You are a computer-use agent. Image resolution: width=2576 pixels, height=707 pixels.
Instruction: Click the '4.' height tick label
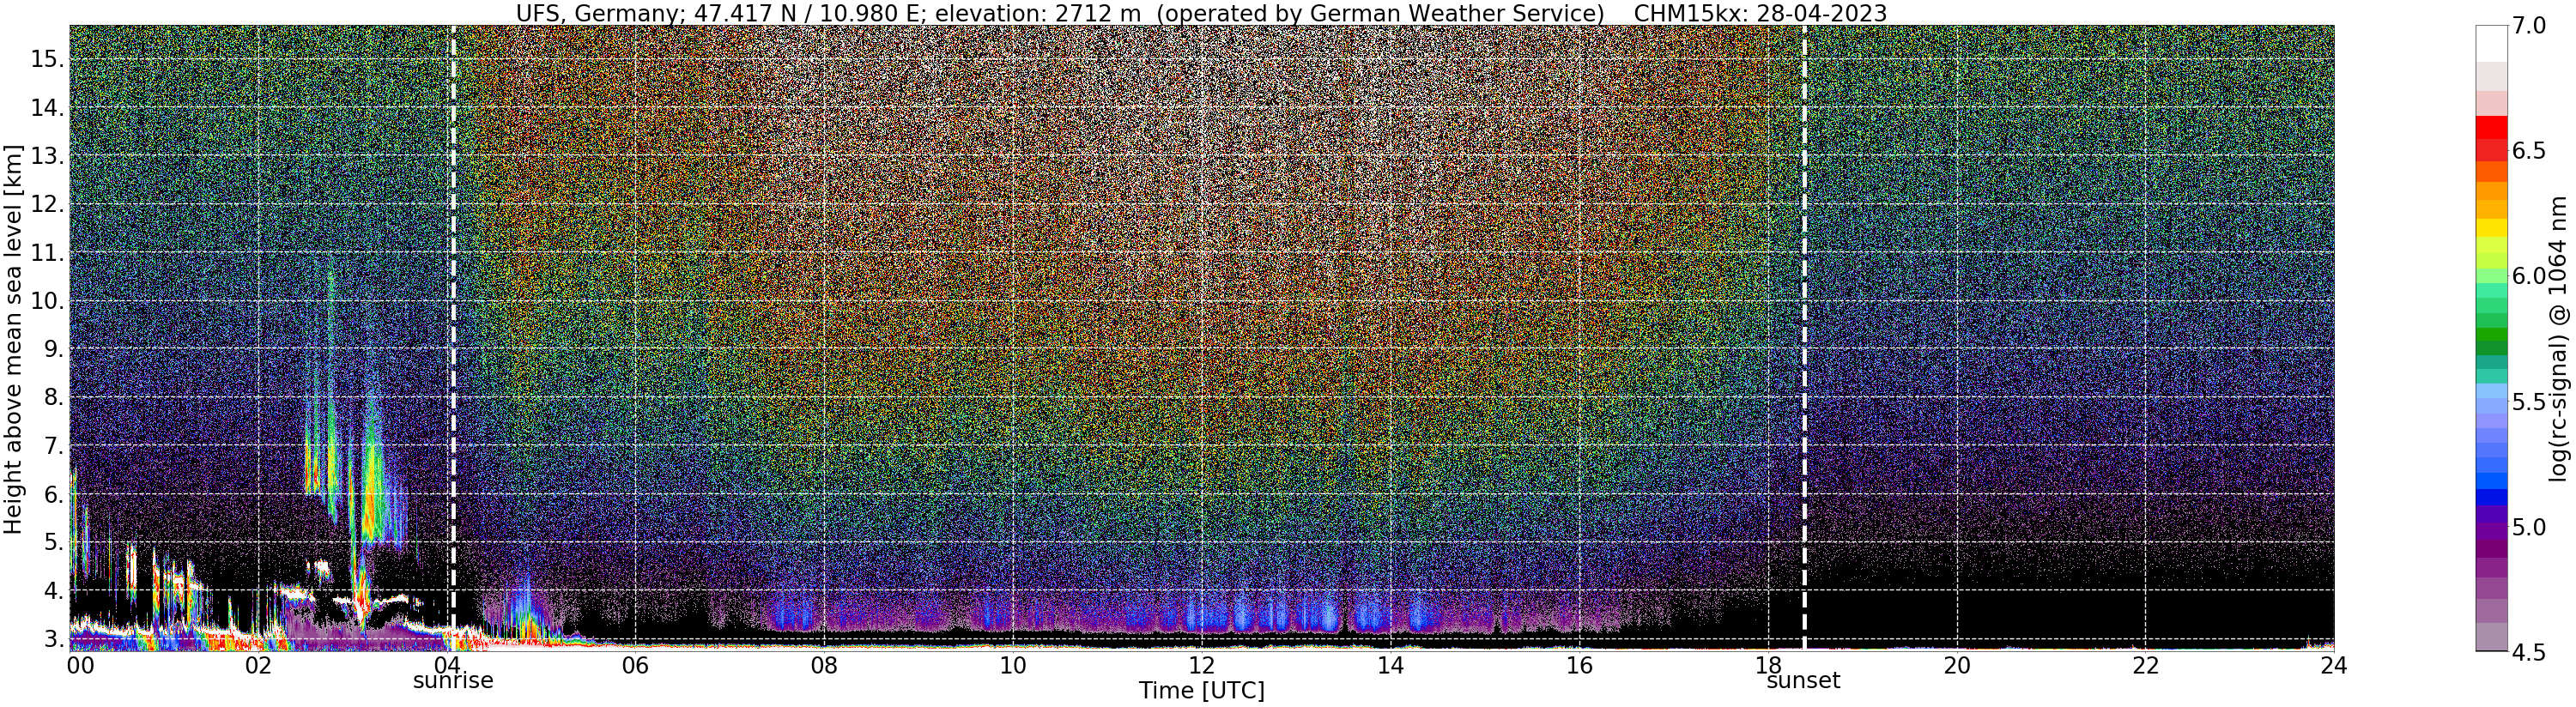[x=54, y=591]
